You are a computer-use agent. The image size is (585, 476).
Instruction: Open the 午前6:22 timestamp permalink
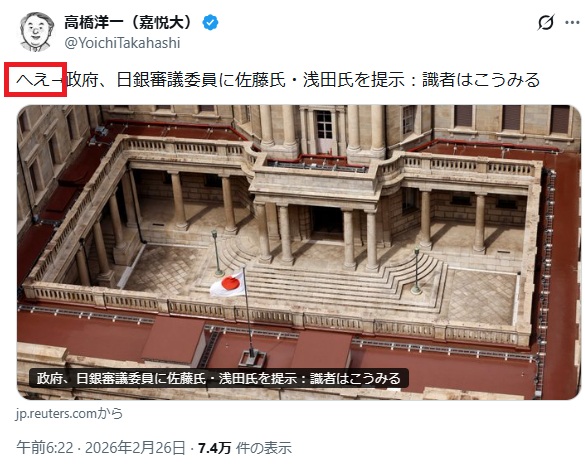pos(45,447)
